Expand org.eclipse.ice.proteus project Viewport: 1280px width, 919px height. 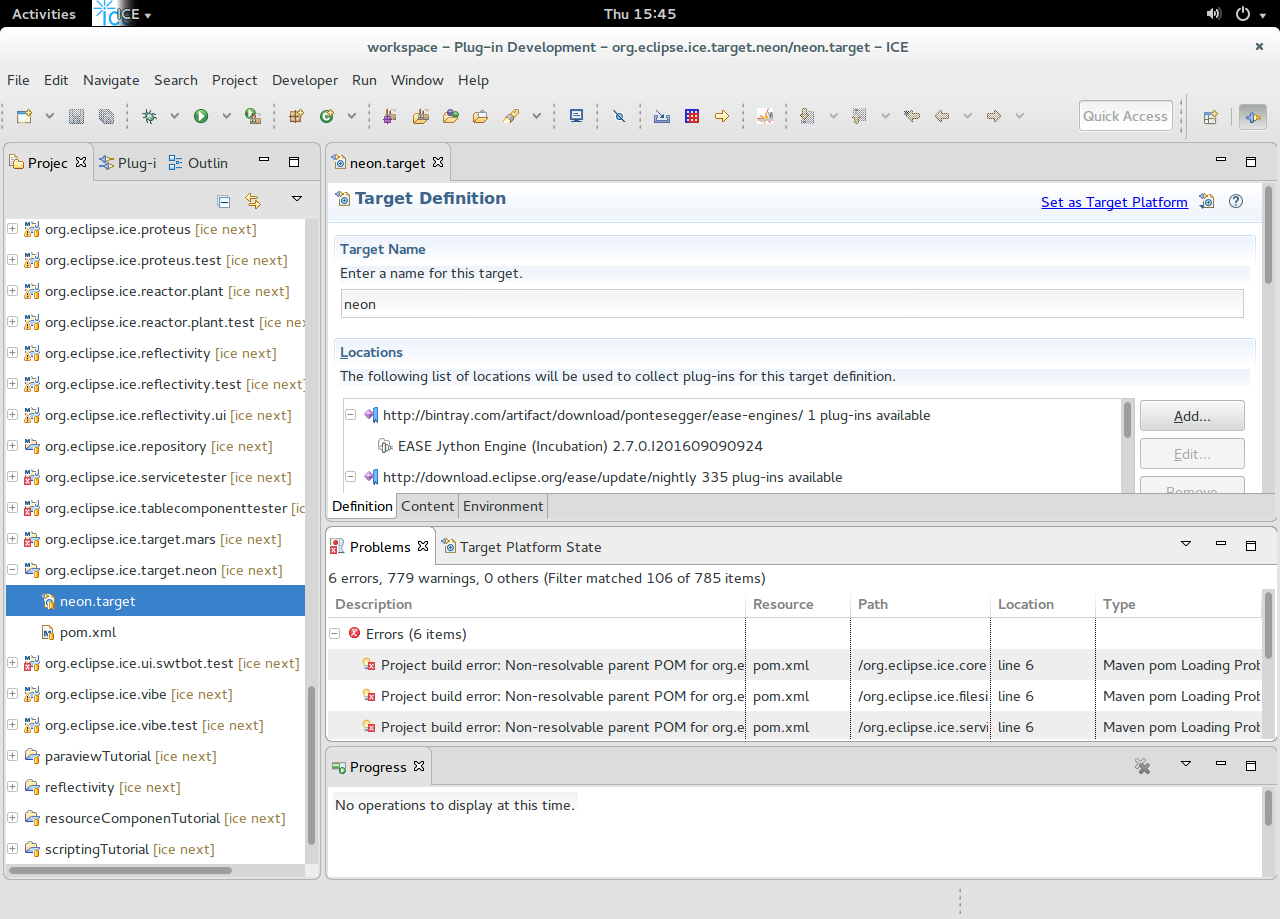click(12, 229)
